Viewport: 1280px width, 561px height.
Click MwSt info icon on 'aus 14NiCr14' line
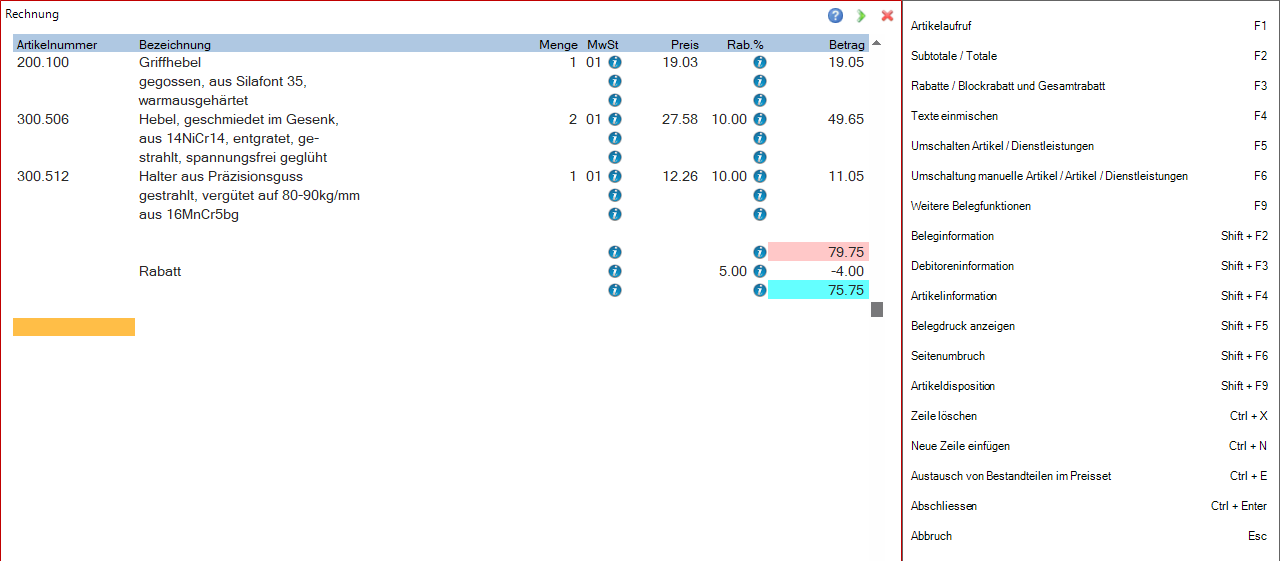click(x=615, y=138)
